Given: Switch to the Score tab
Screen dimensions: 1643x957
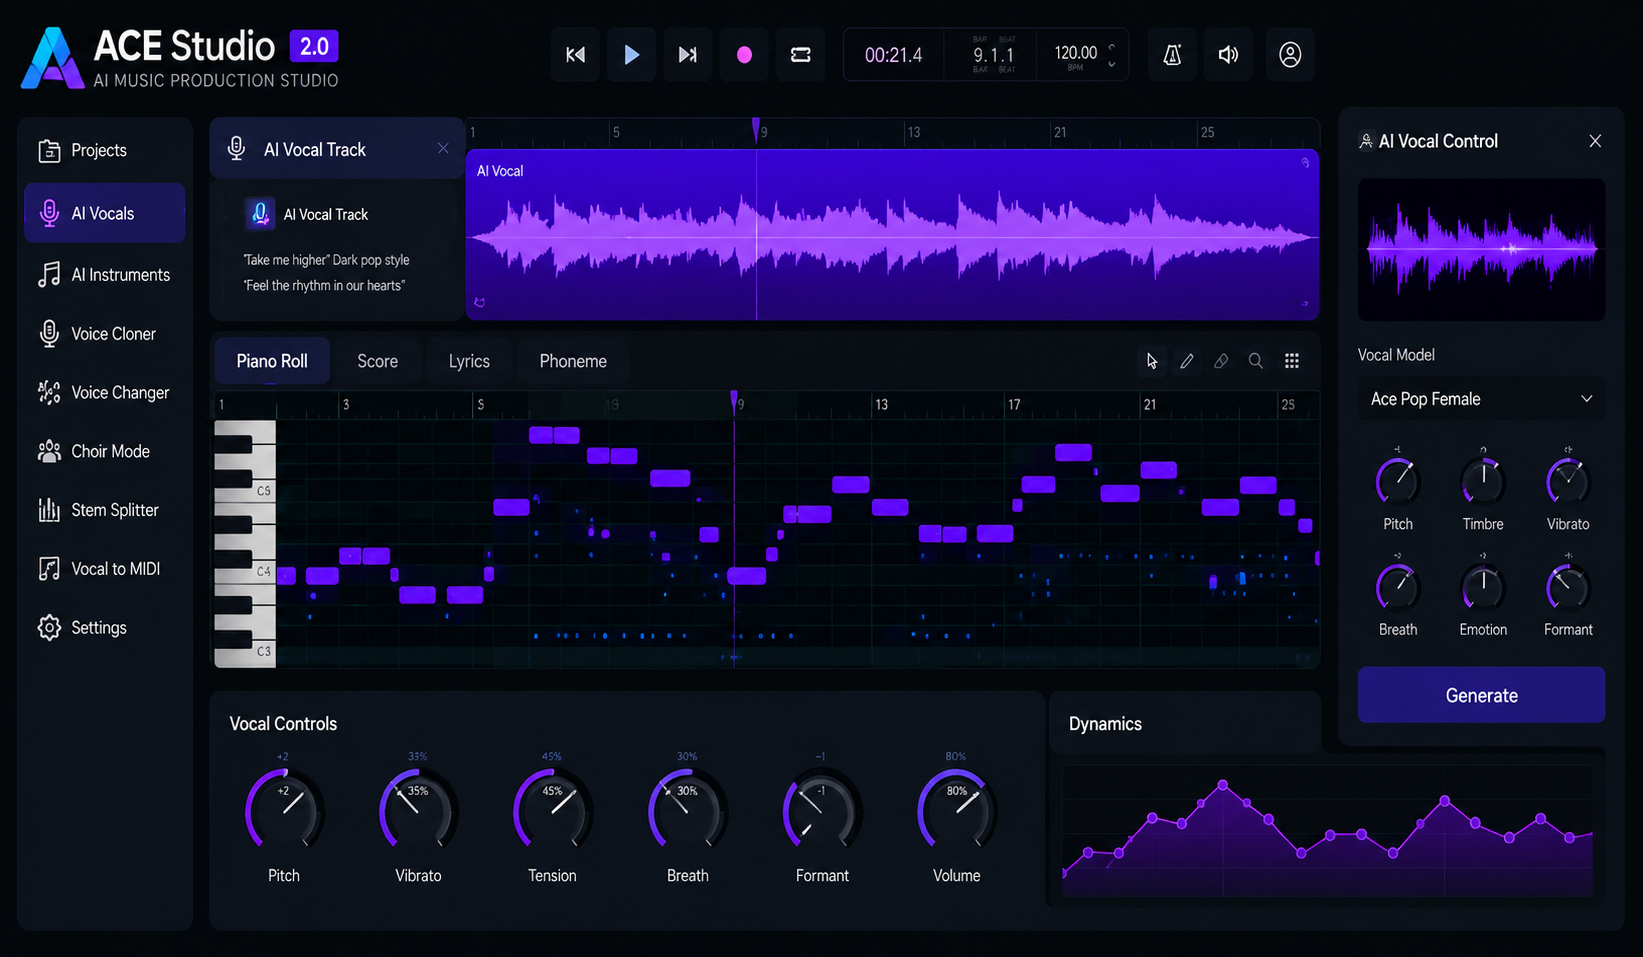Looking at the screenshot, I should [378, 361].
